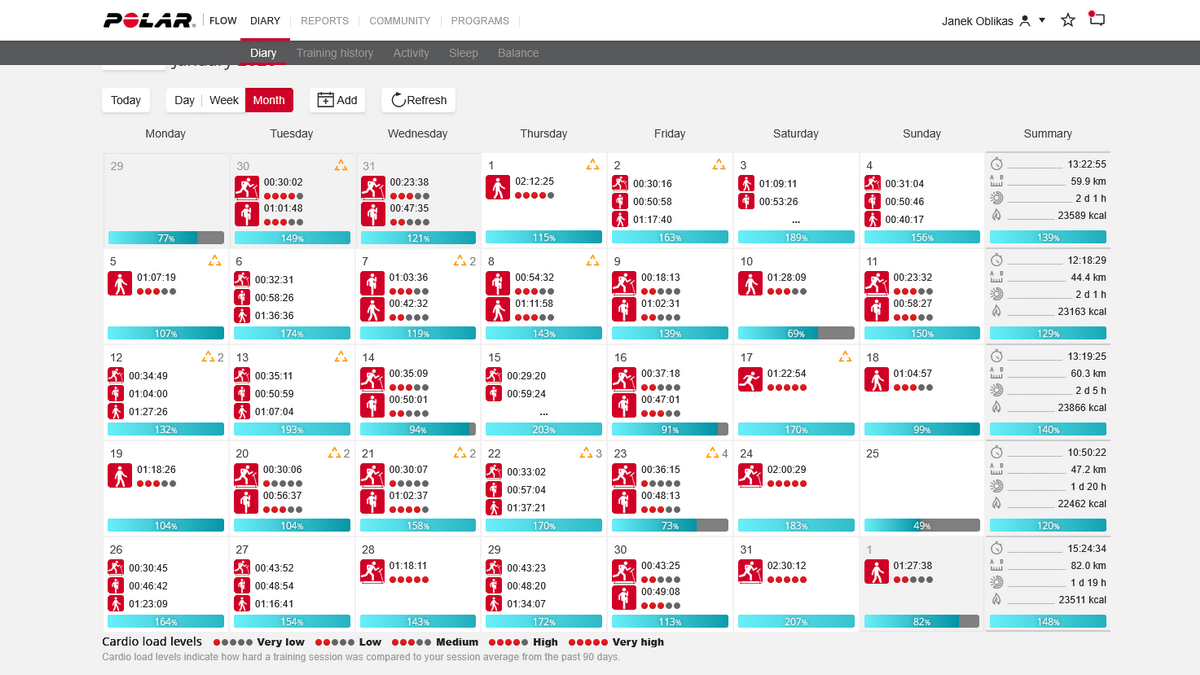Expand more sessions ellipsis on January 15
Viewport: 1200px width, 675px height.
(x=544, y=412)
